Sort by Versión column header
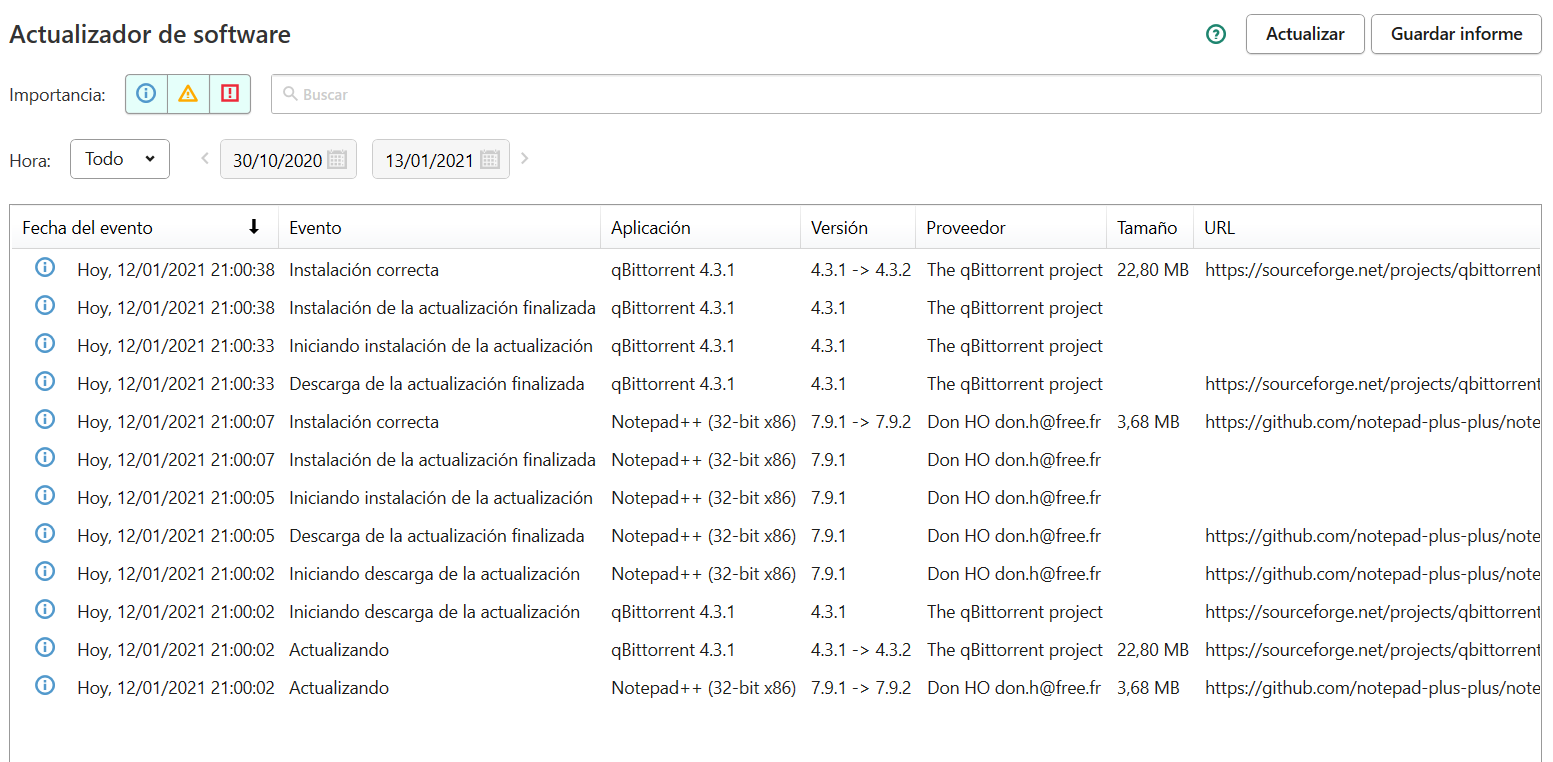 (858, 228)
